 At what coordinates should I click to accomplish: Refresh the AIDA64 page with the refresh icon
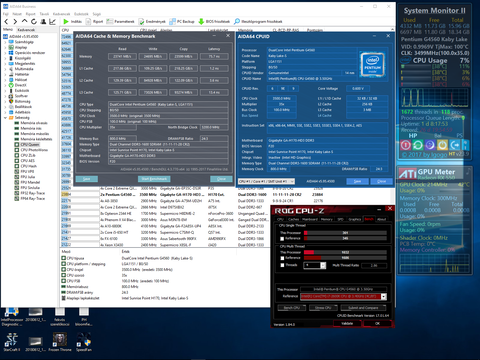point(34,22)
